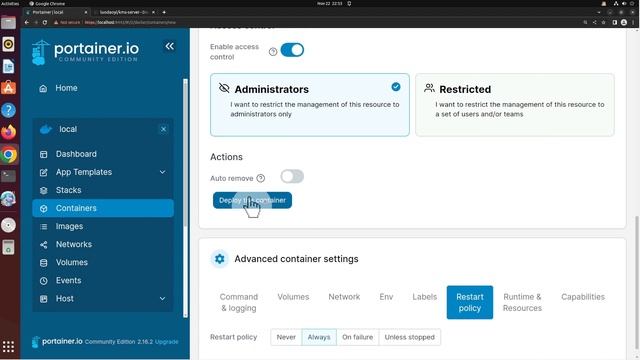Click the Images list icon

pyautogui.click(x=43, y=227)
